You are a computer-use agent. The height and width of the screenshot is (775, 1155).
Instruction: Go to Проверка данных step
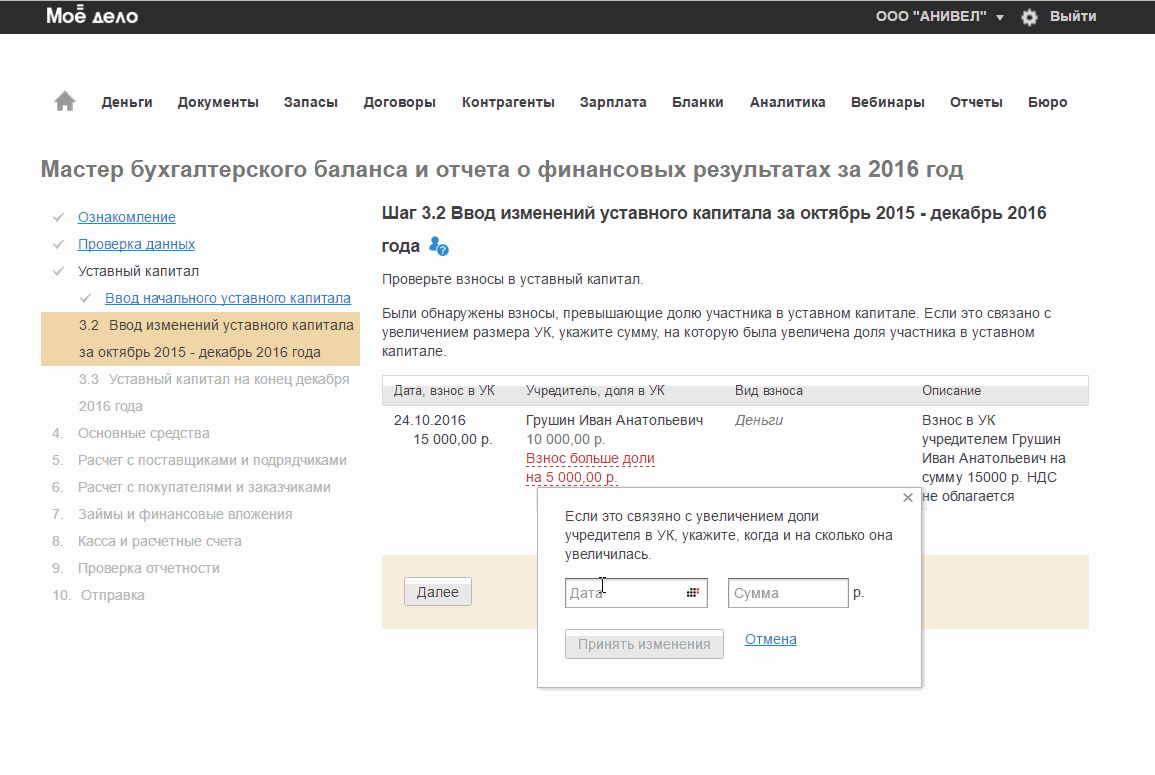136,244
